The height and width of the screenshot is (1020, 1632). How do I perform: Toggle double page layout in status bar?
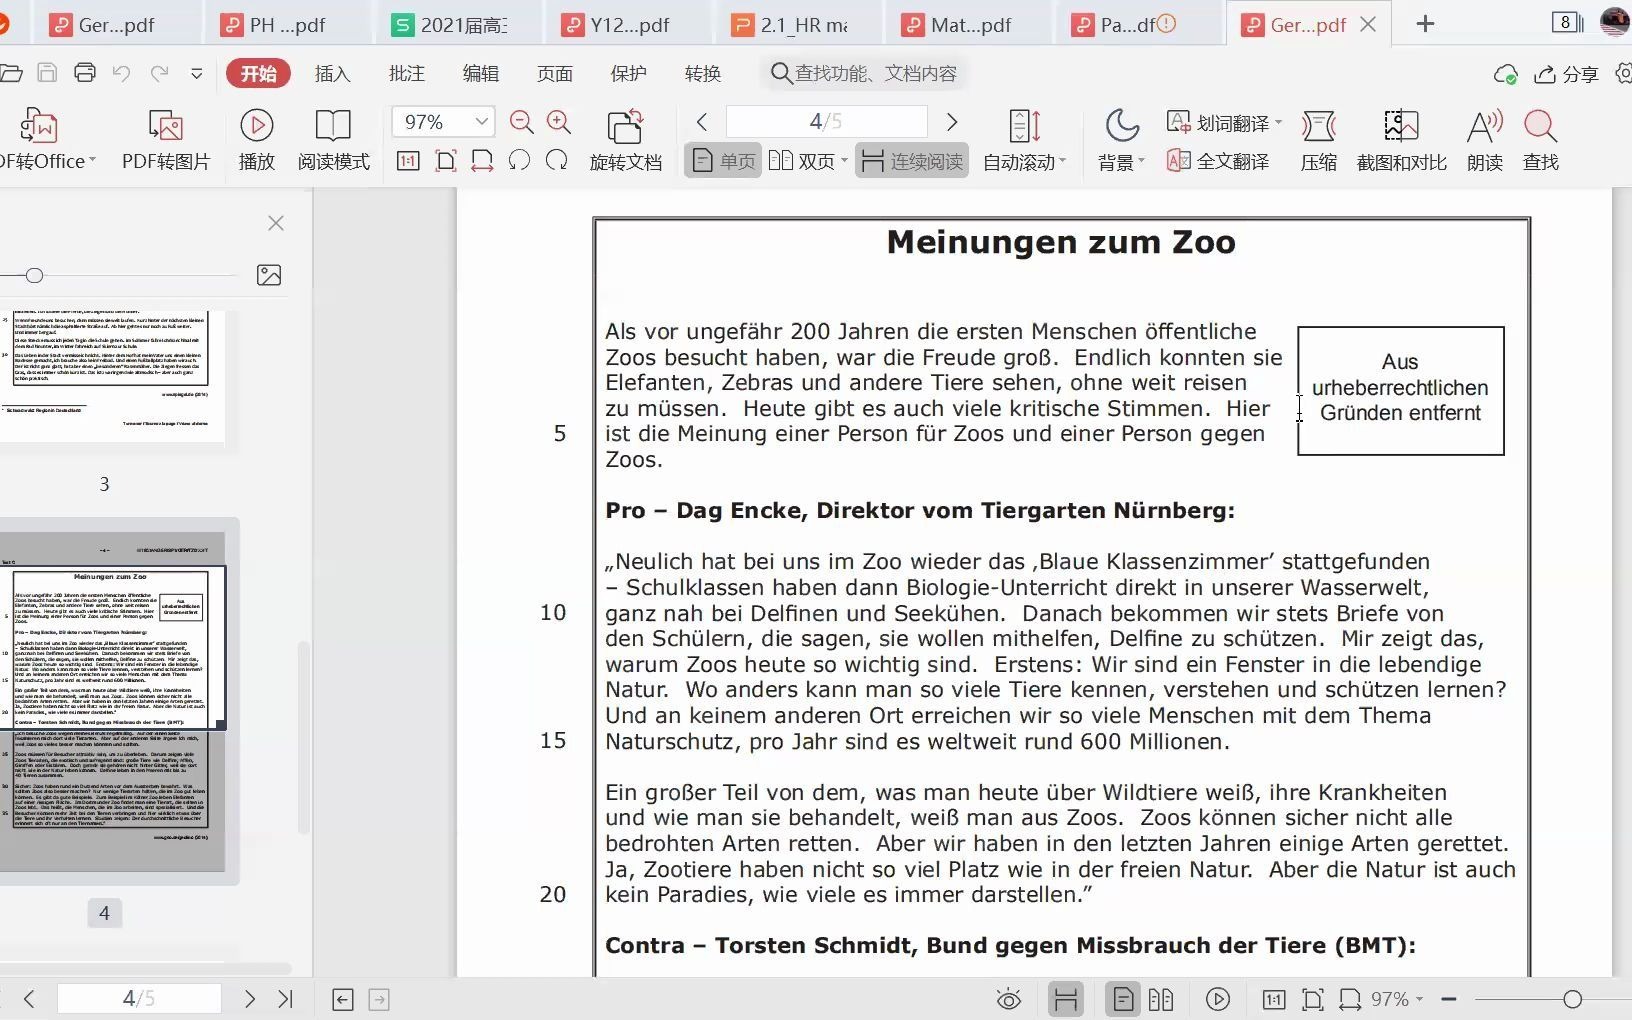[1161, 999]
